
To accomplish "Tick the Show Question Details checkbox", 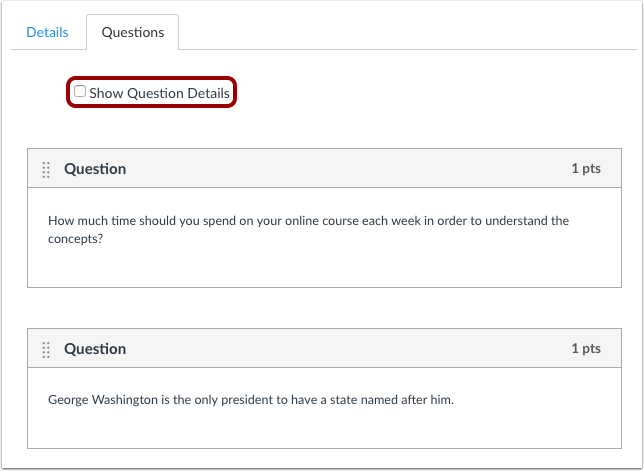I will coord(80,91).
